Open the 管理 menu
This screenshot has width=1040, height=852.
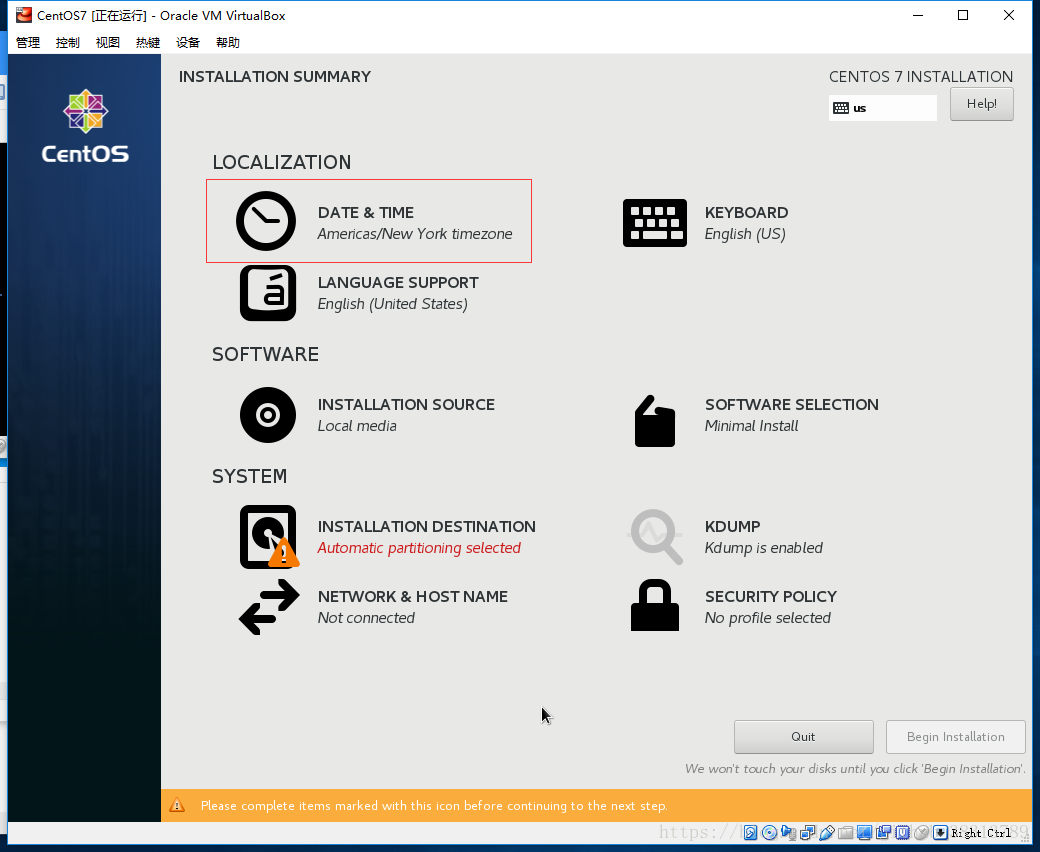(x=28, y=42)
